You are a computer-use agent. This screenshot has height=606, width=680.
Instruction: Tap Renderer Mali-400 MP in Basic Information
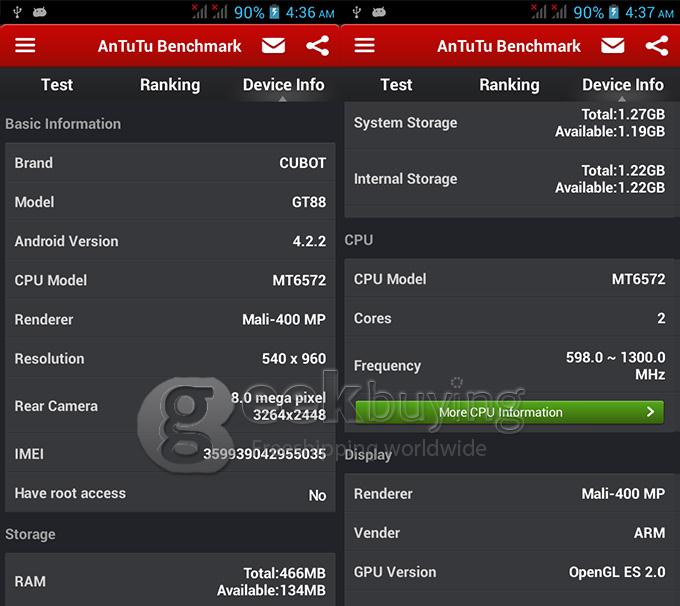pyautogui.click(x=170, y=319)
